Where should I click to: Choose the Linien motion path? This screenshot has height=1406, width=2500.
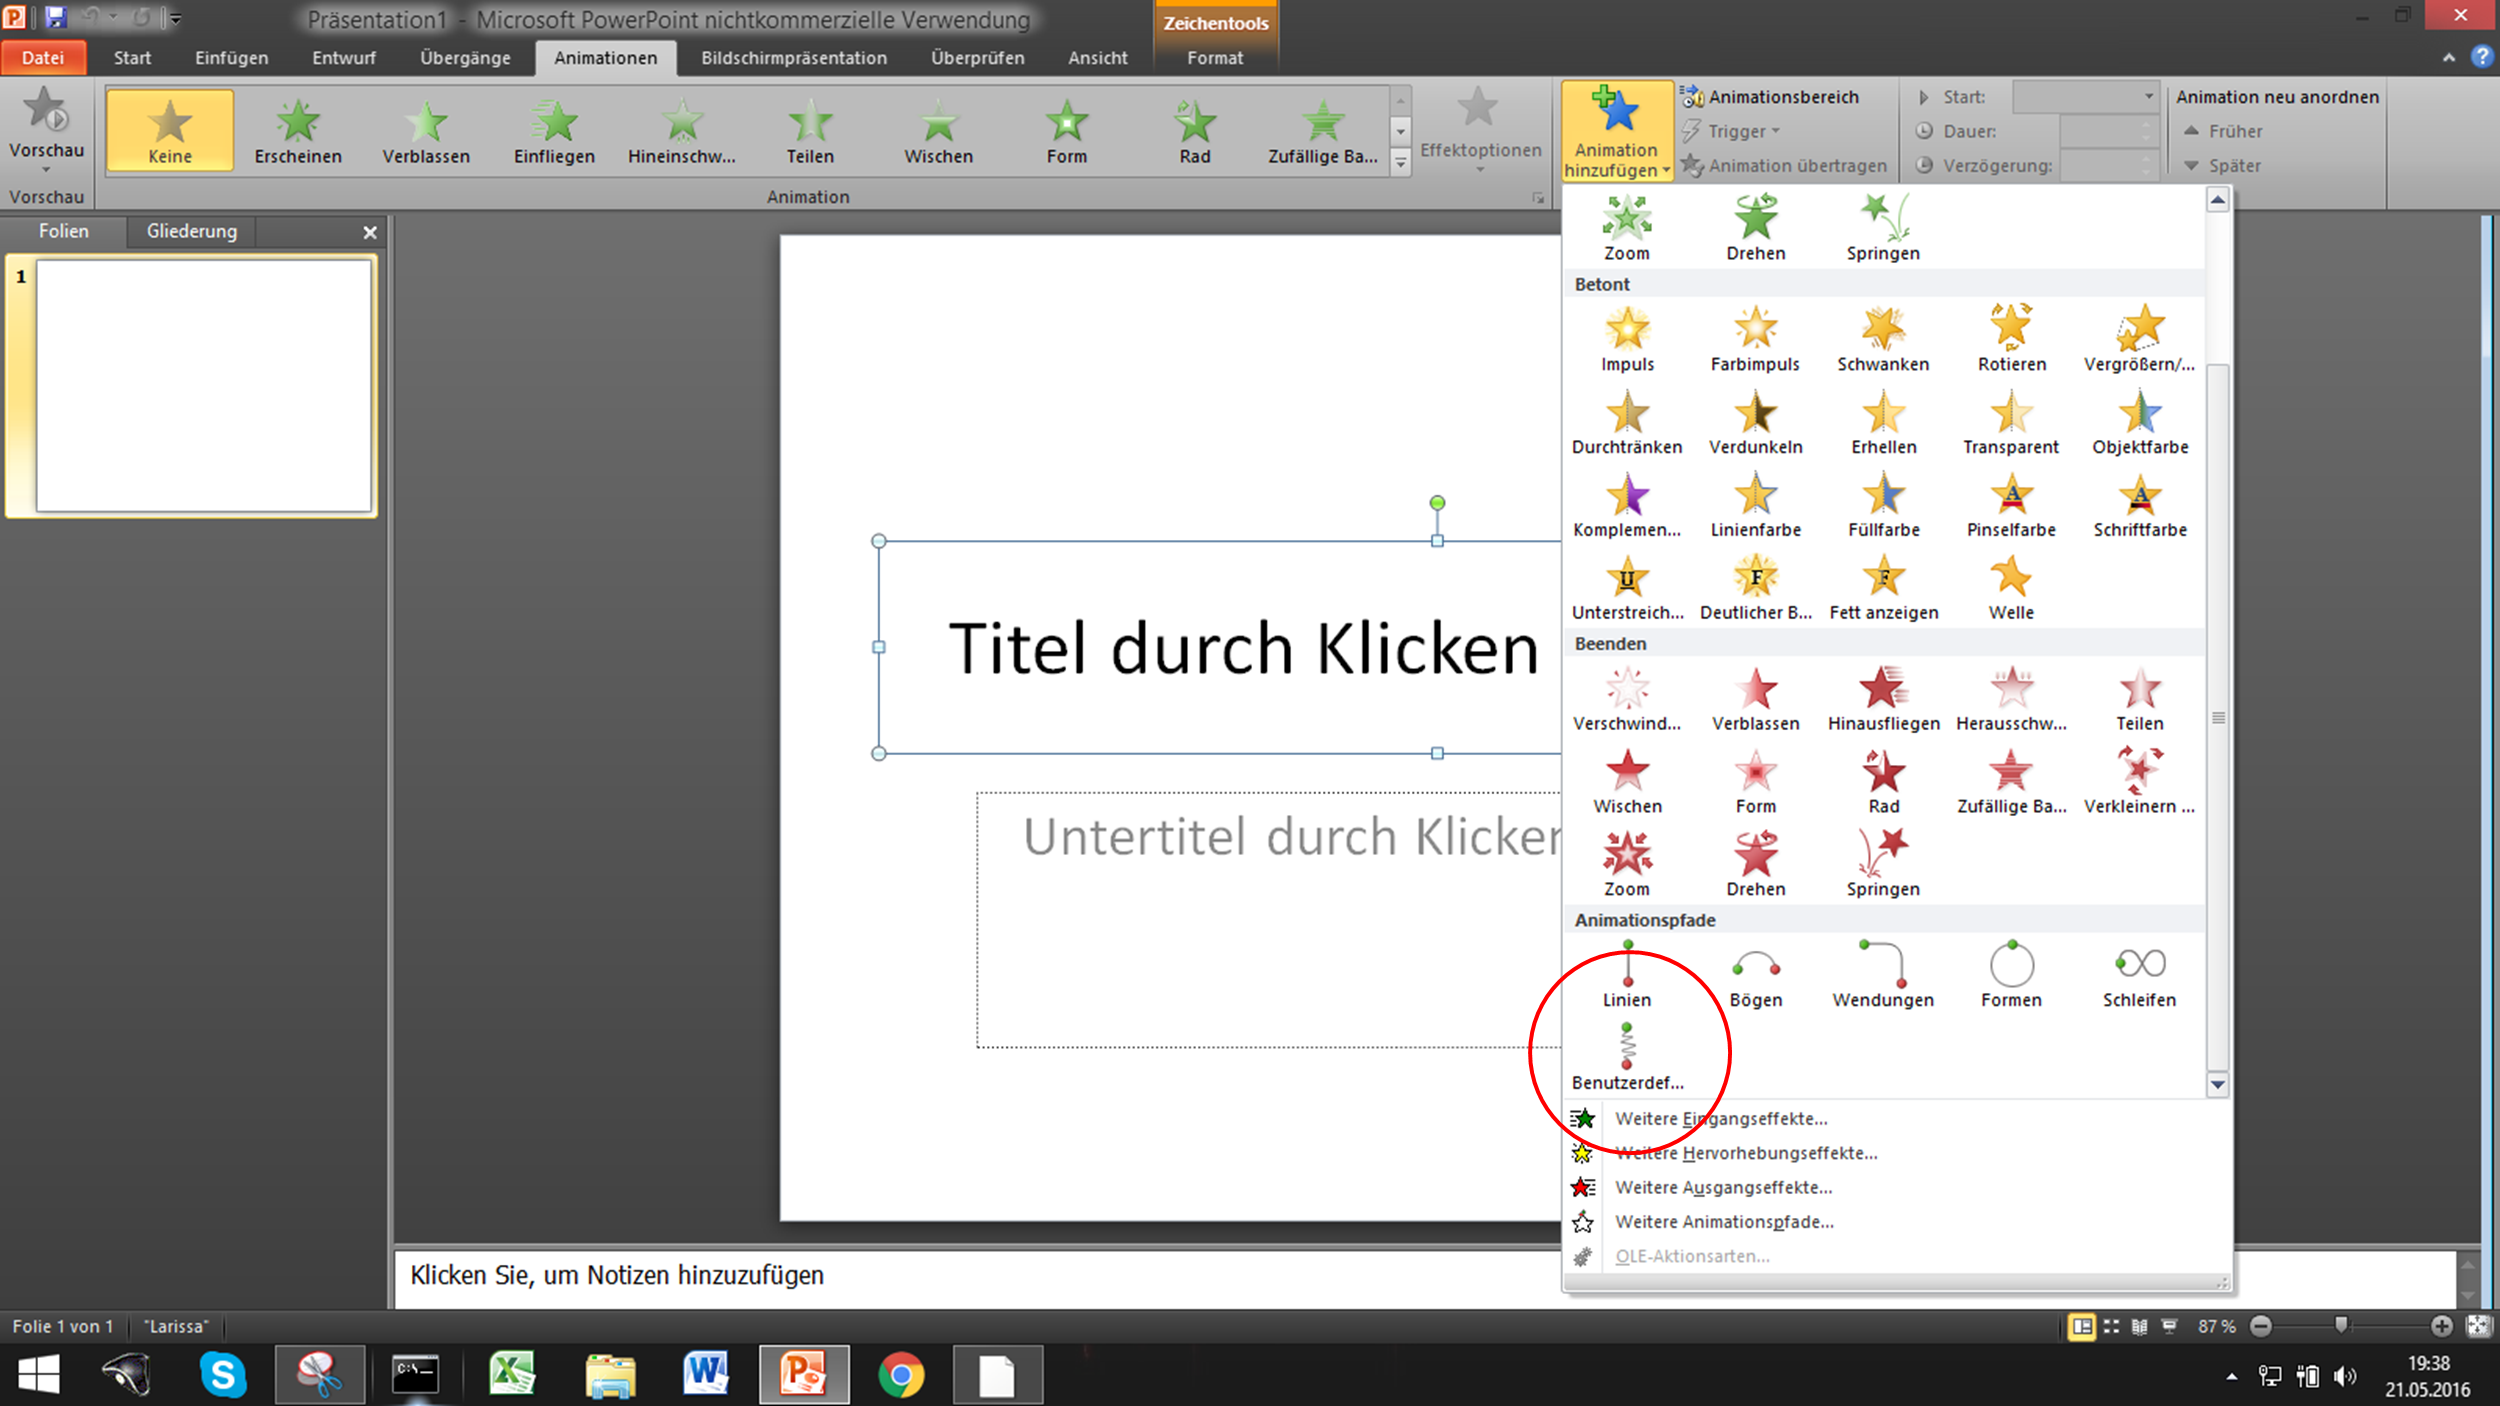click(1627, 975)
